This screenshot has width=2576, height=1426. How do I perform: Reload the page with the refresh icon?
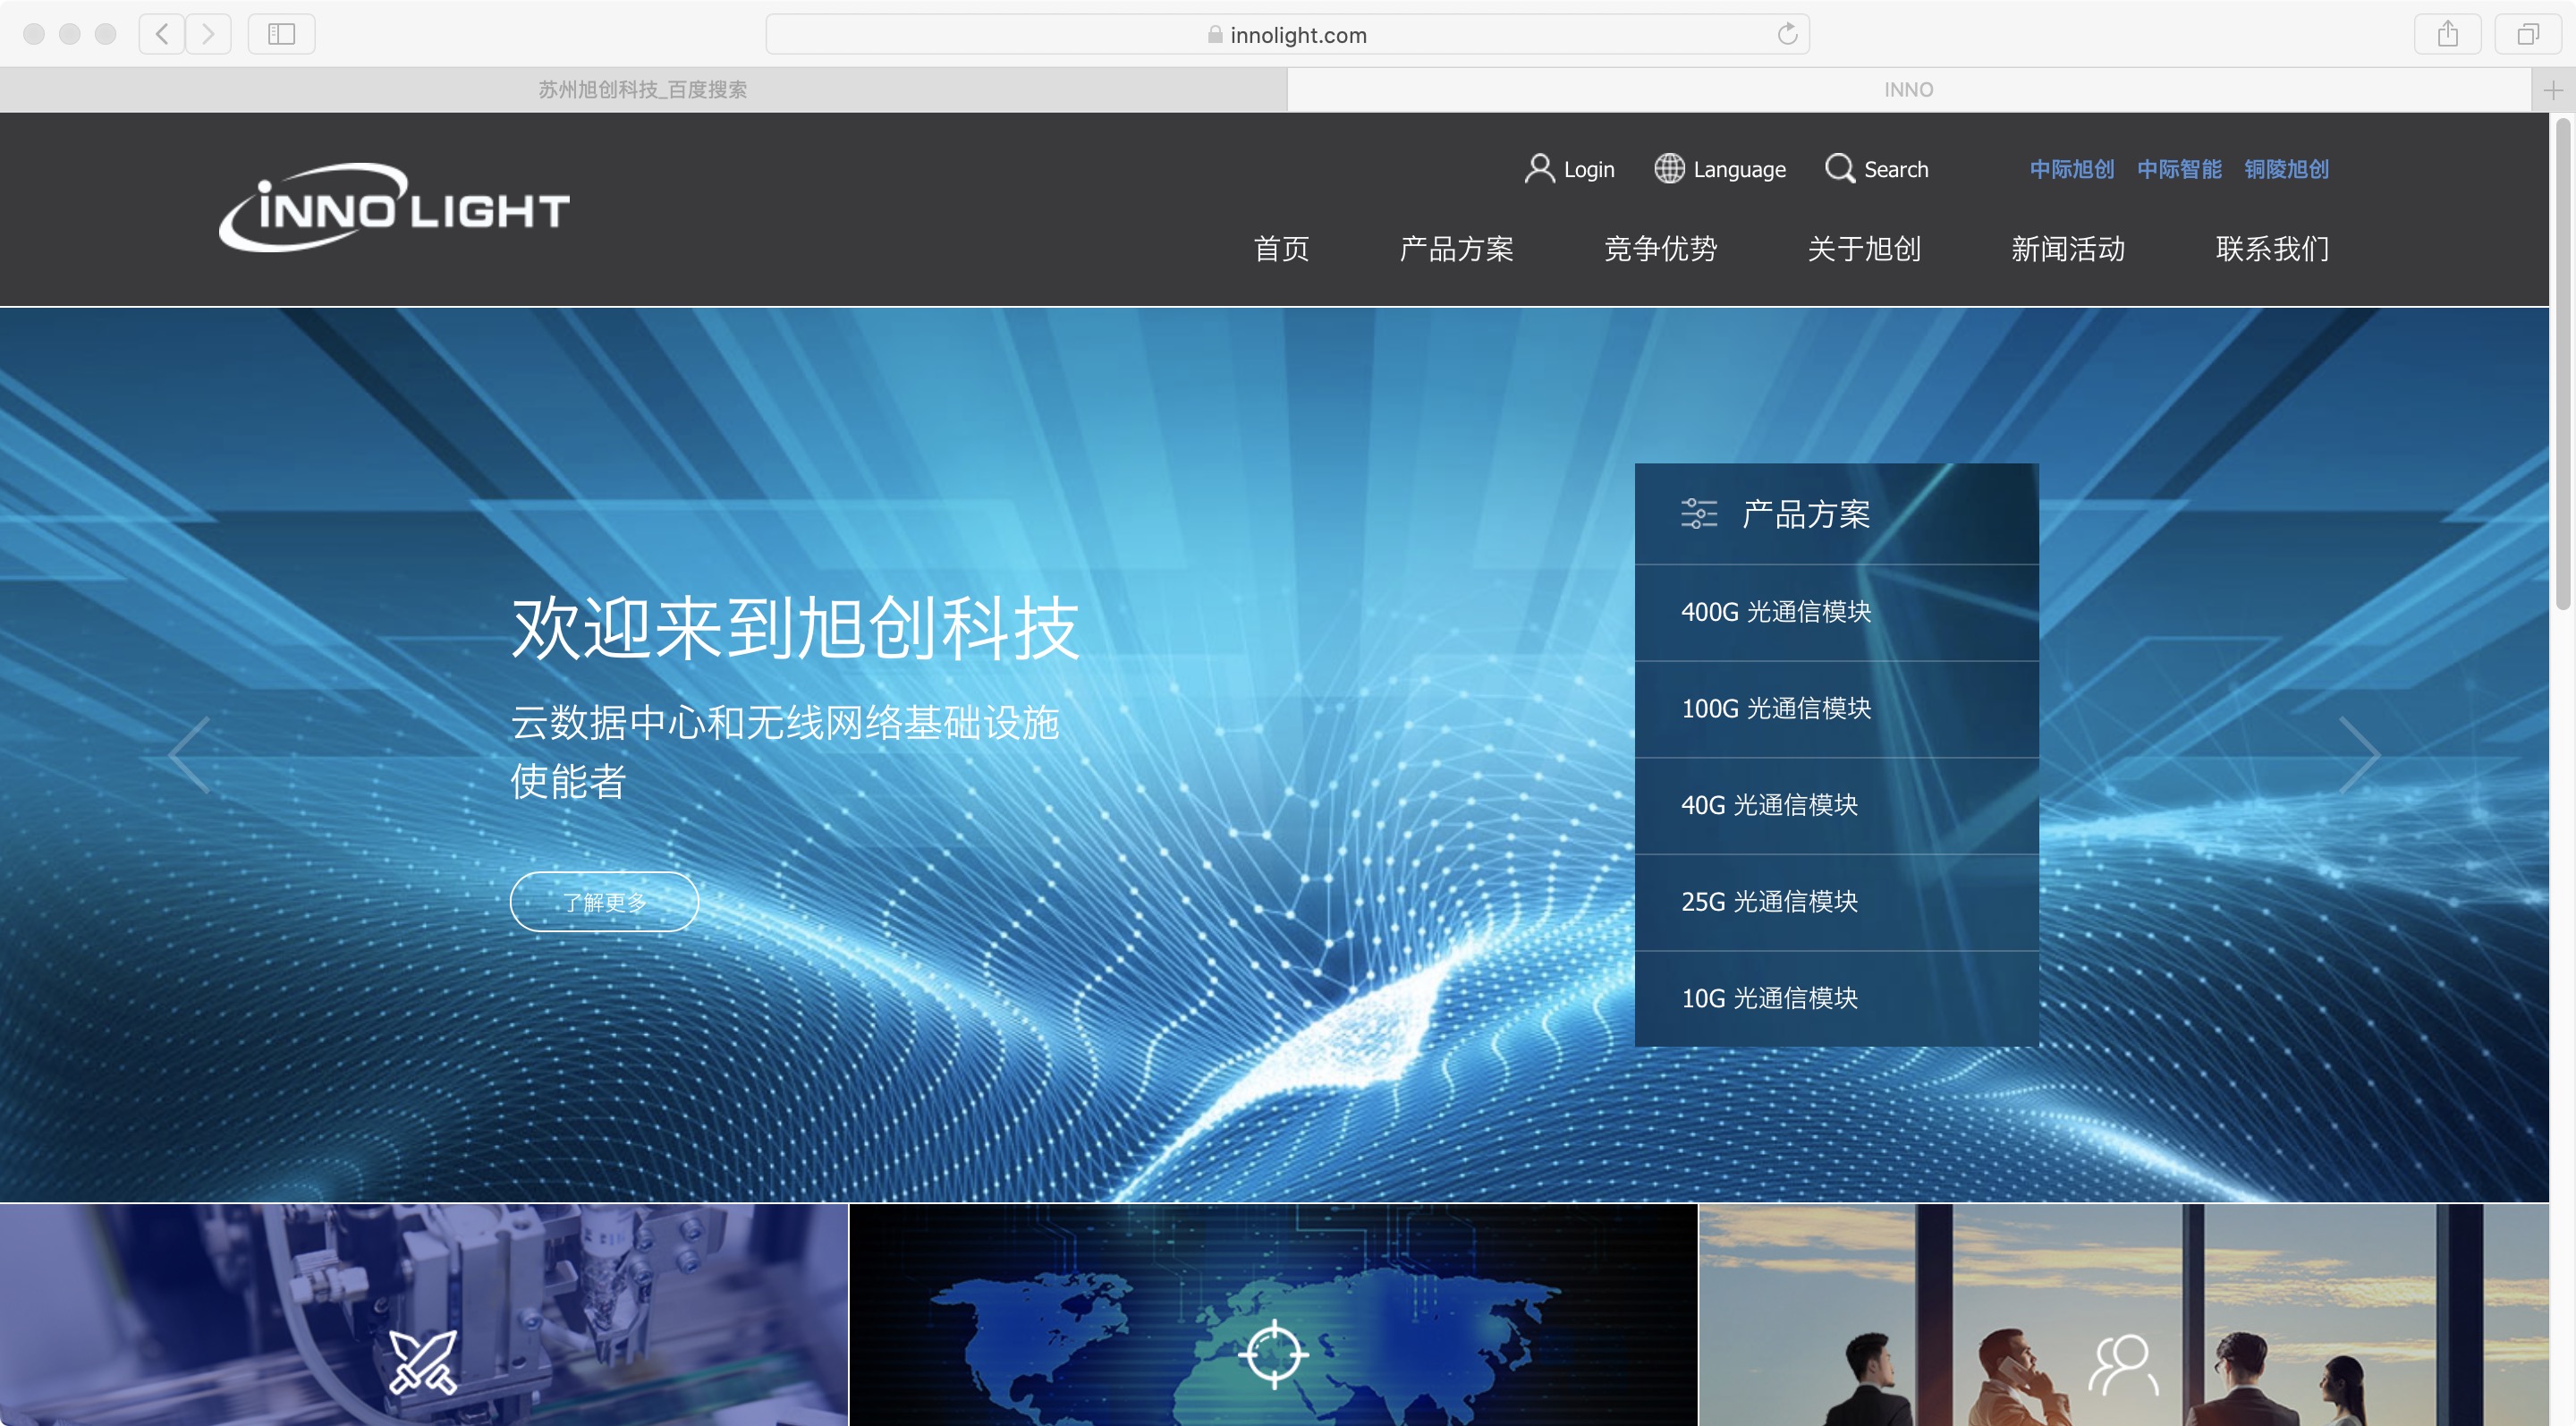pos(1787,34)
